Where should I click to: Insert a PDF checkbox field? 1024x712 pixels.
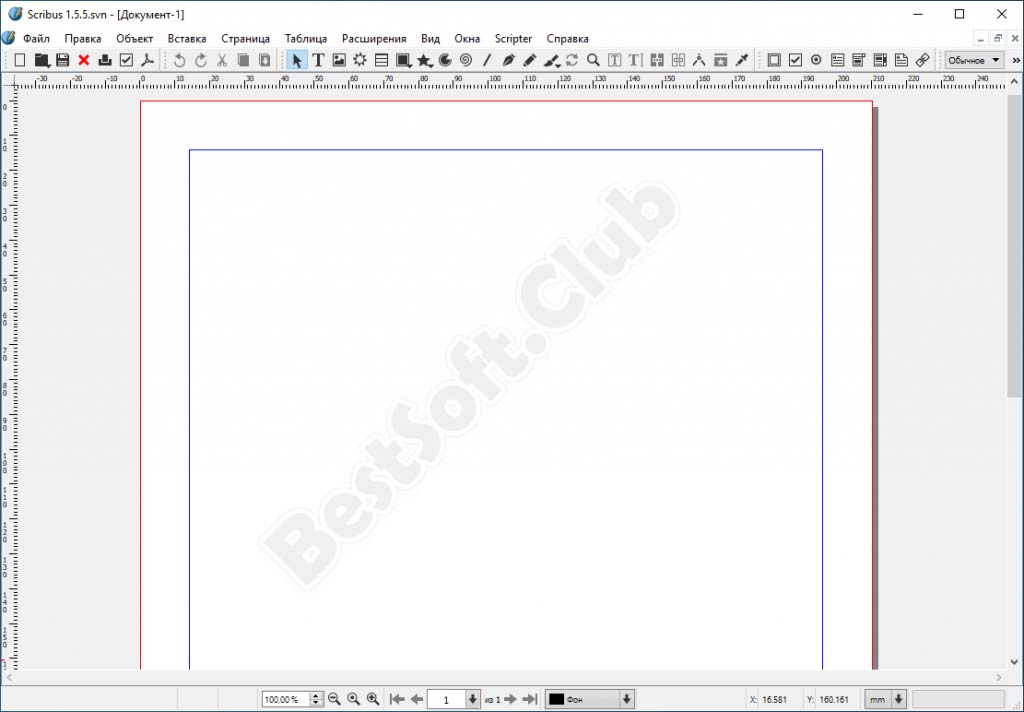point(795,60)
